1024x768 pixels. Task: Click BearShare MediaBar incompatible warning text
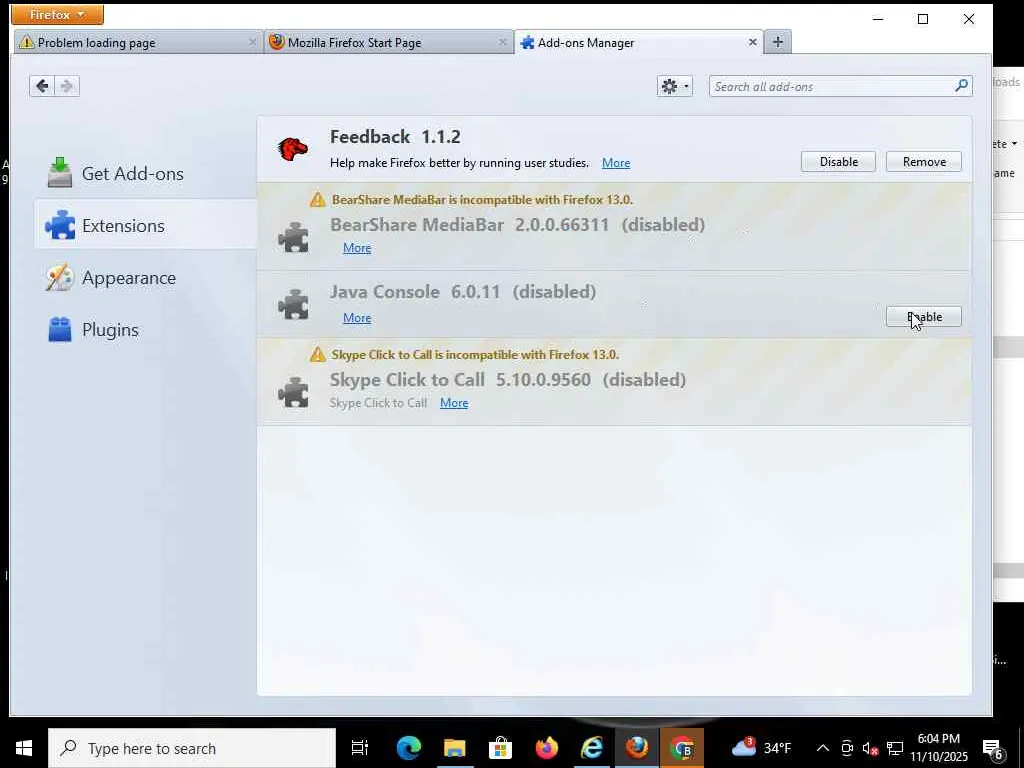482,199
